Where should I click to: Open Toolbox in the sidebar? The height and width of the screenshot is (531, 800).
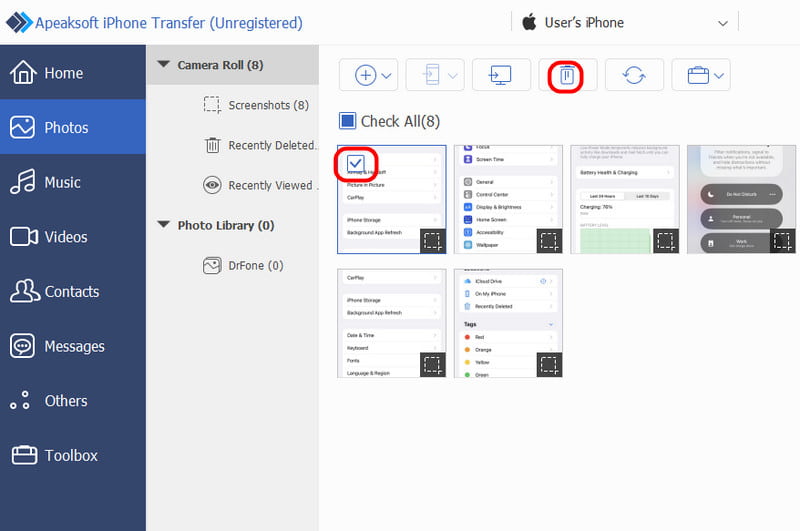[x=73, y=455]
